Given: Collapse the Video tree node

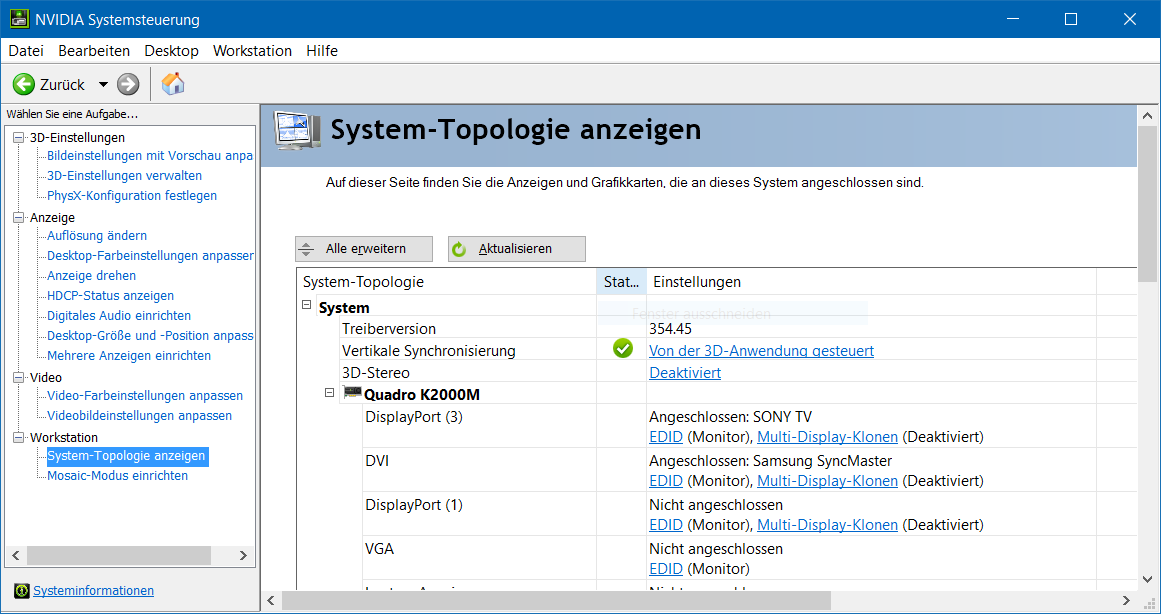Looking at the screenshot, I should (x=19, y=377).
